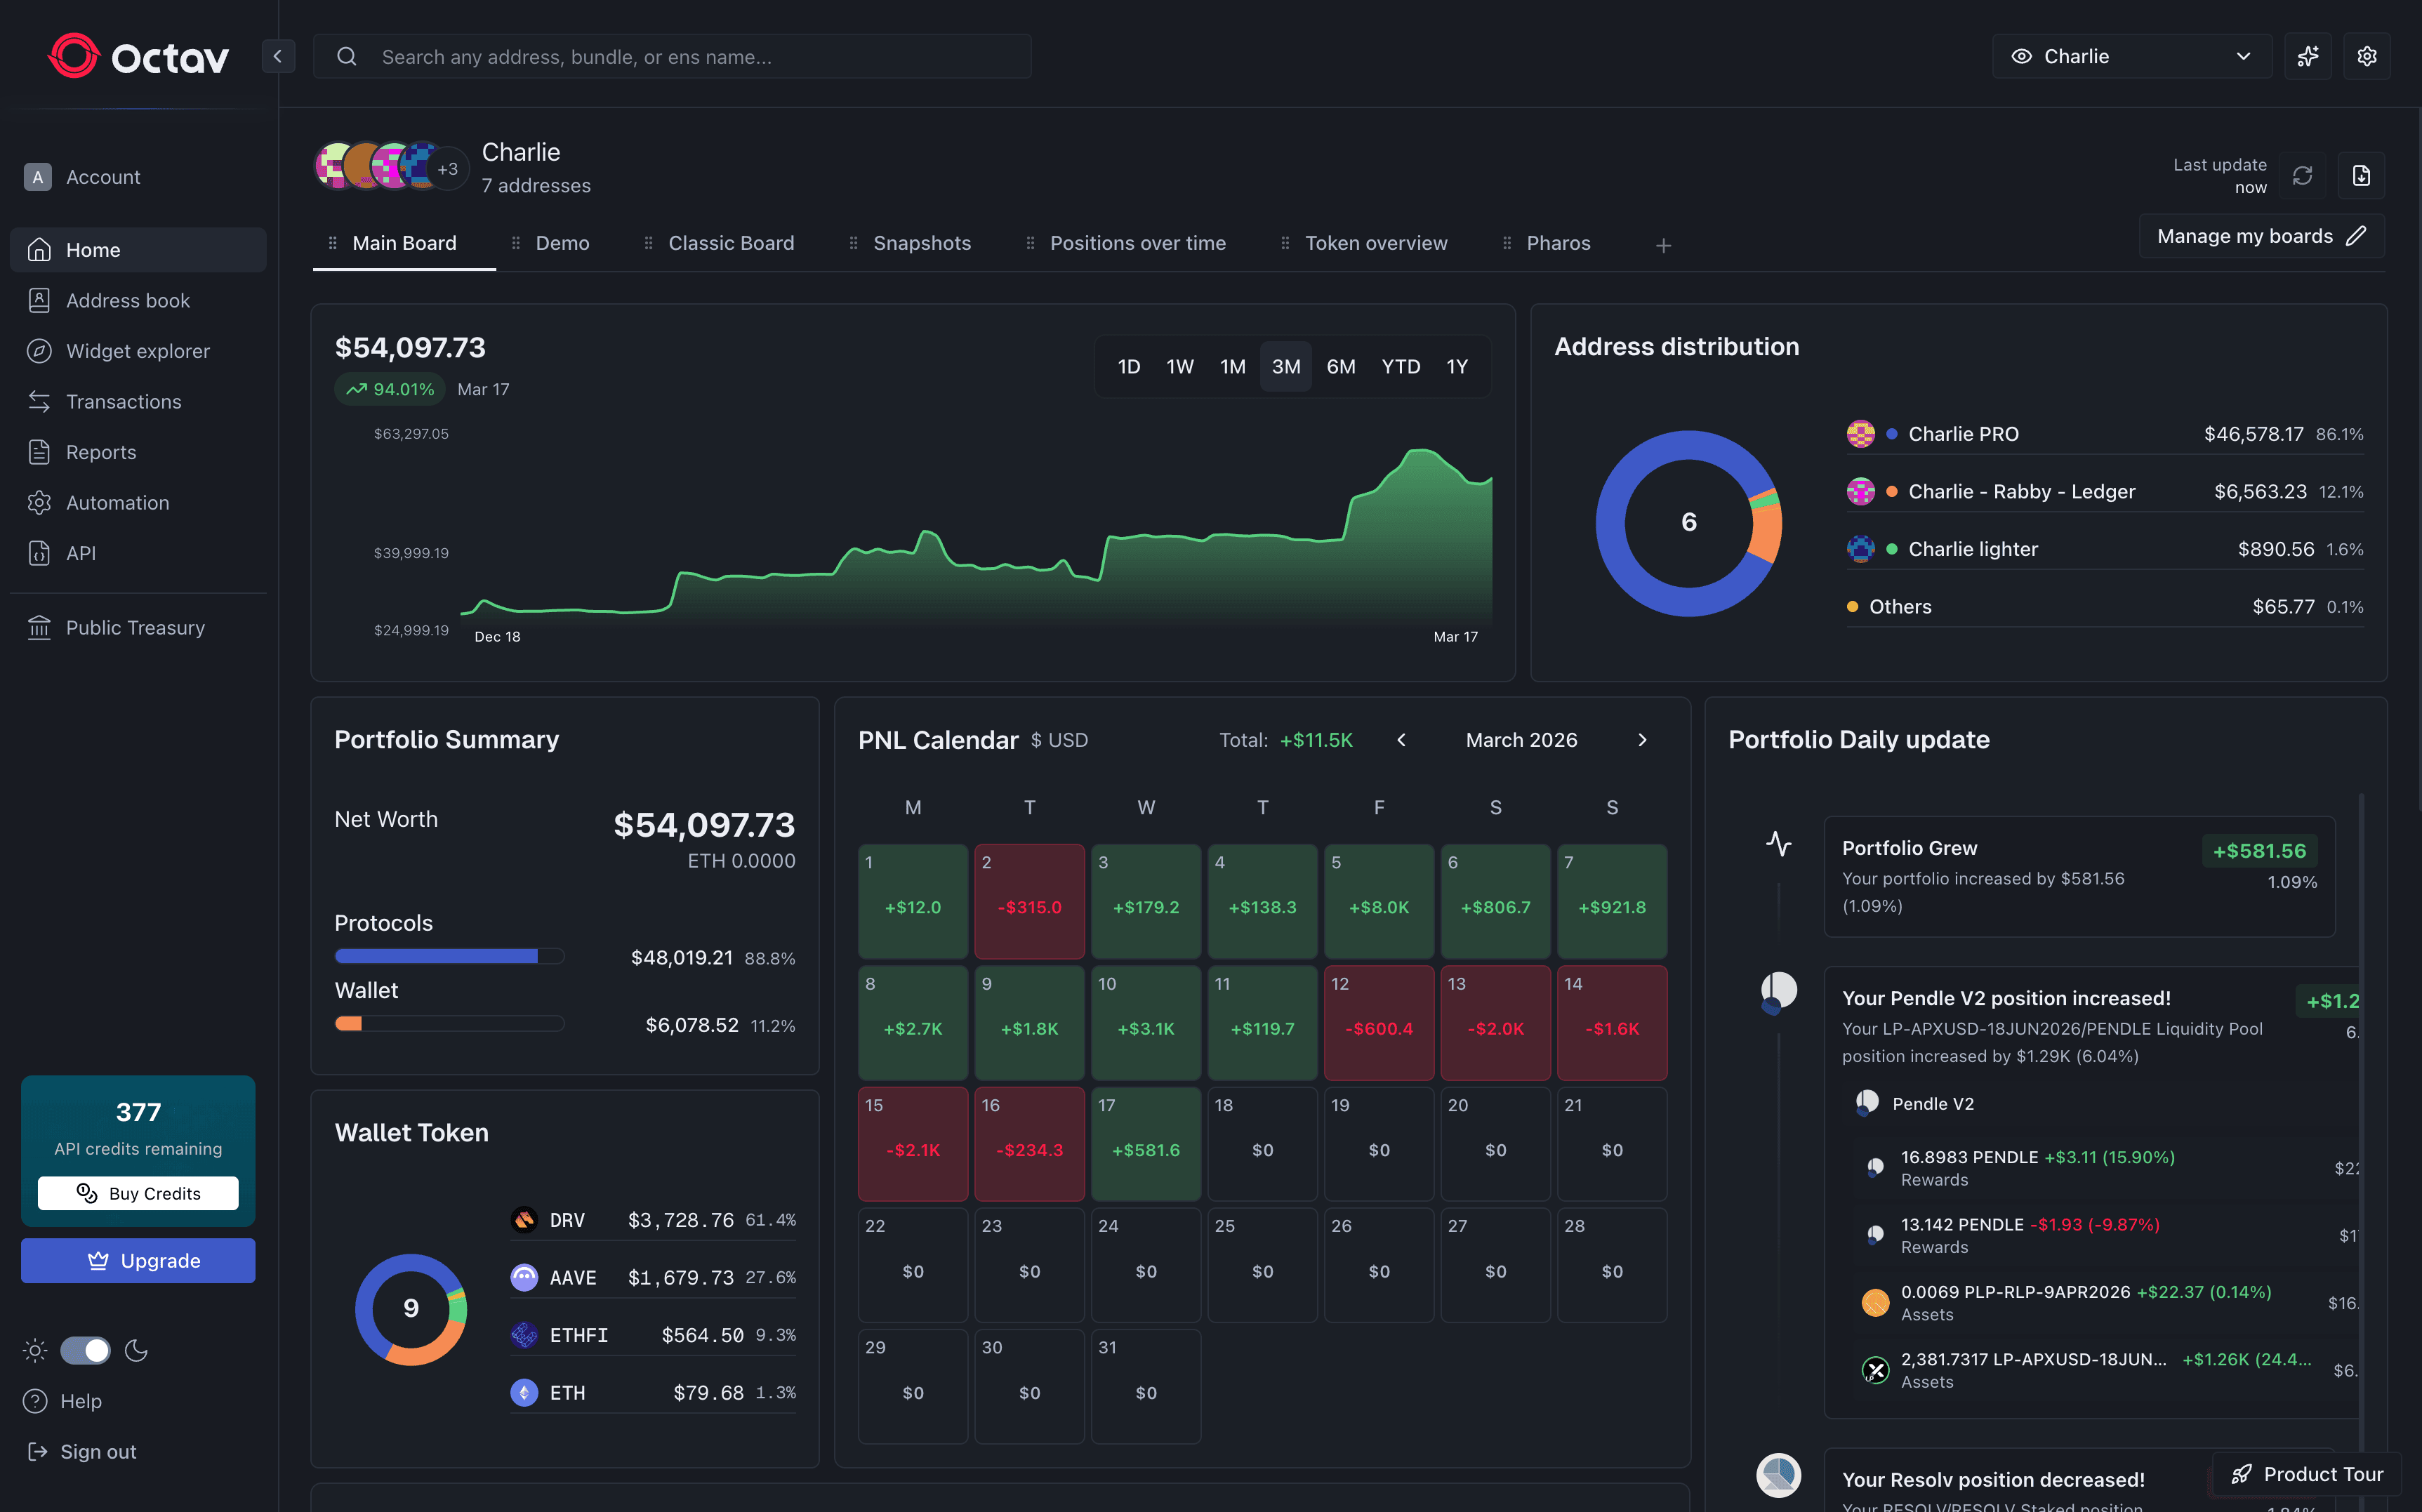Image resolution: width=2422 pixels, height=1512 pixels.
Task: Click the pencil icon next to Manage my boards
Action: pos(2357,235)
